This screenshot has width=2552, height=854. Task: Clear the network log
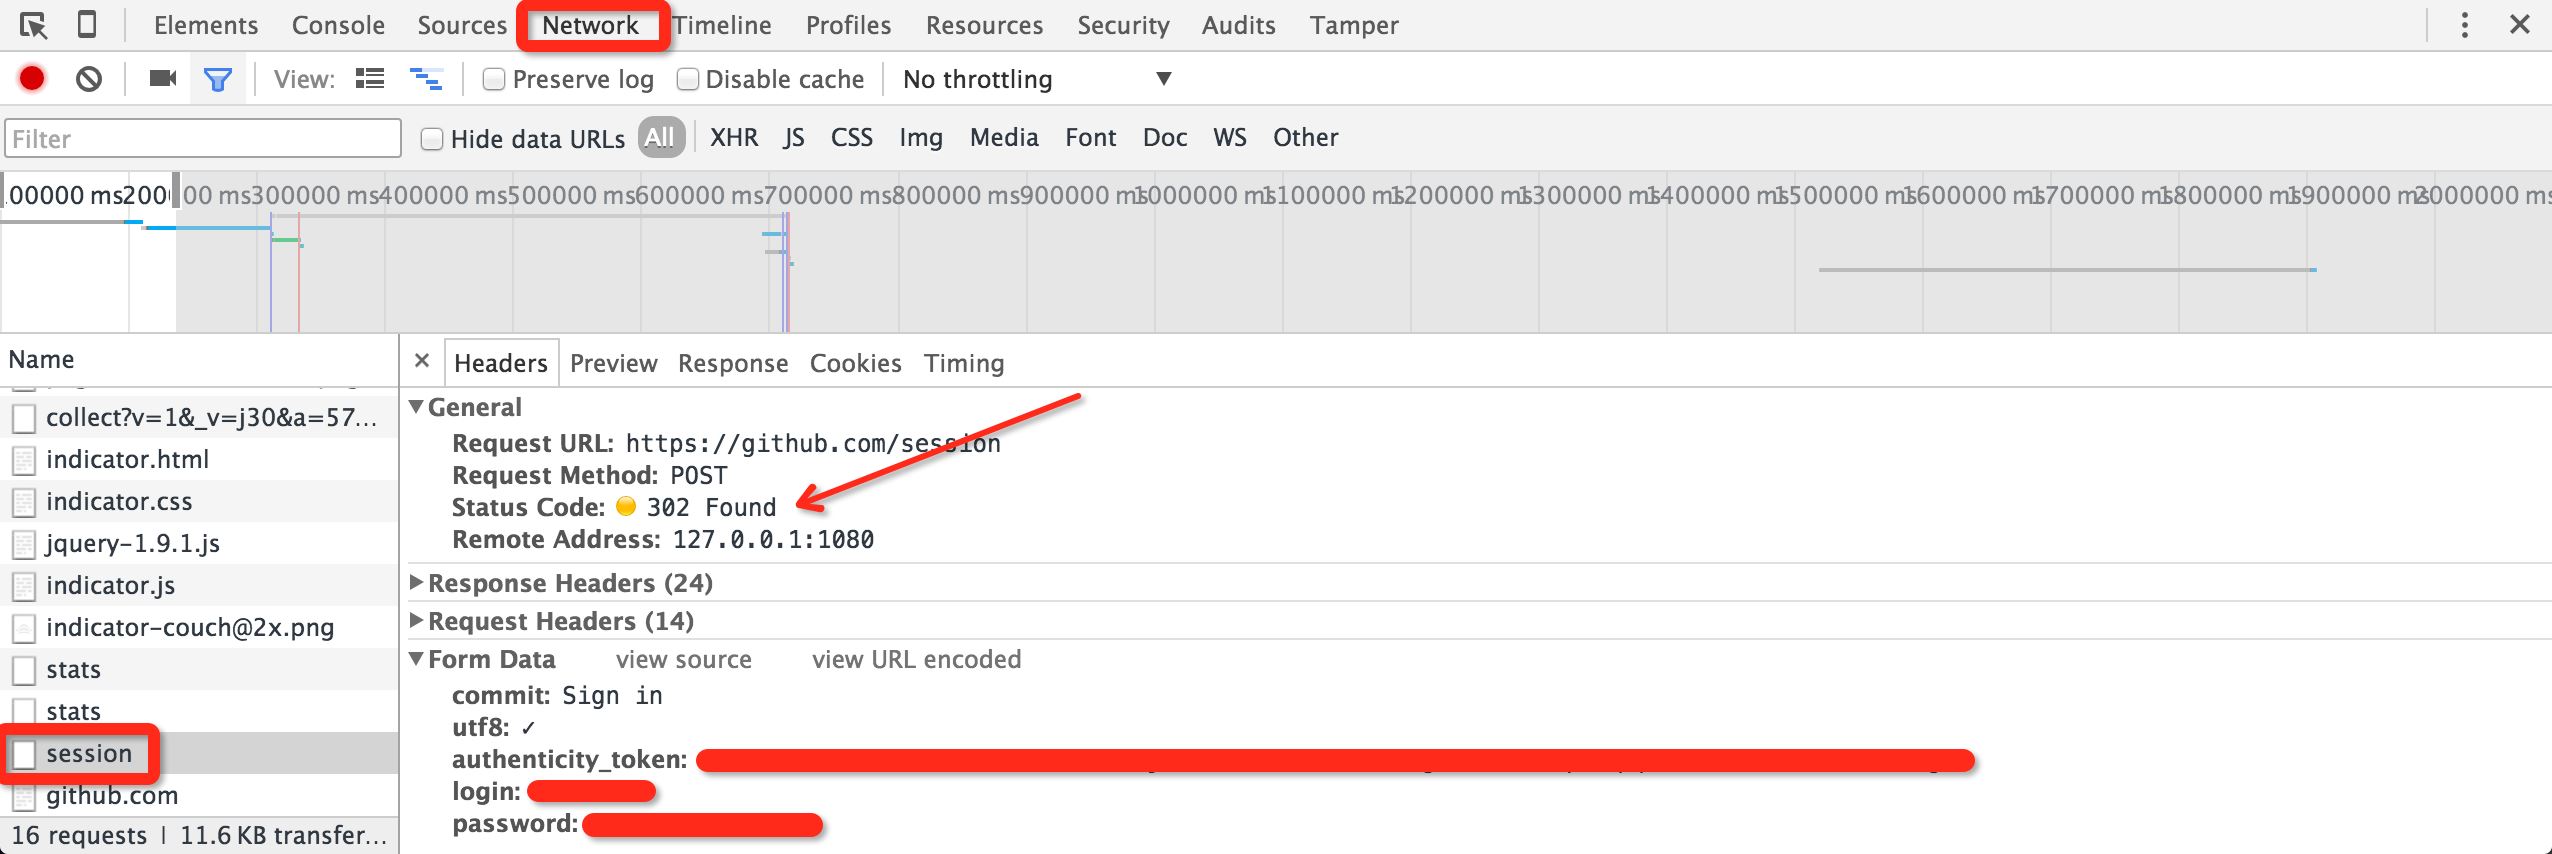89,79
